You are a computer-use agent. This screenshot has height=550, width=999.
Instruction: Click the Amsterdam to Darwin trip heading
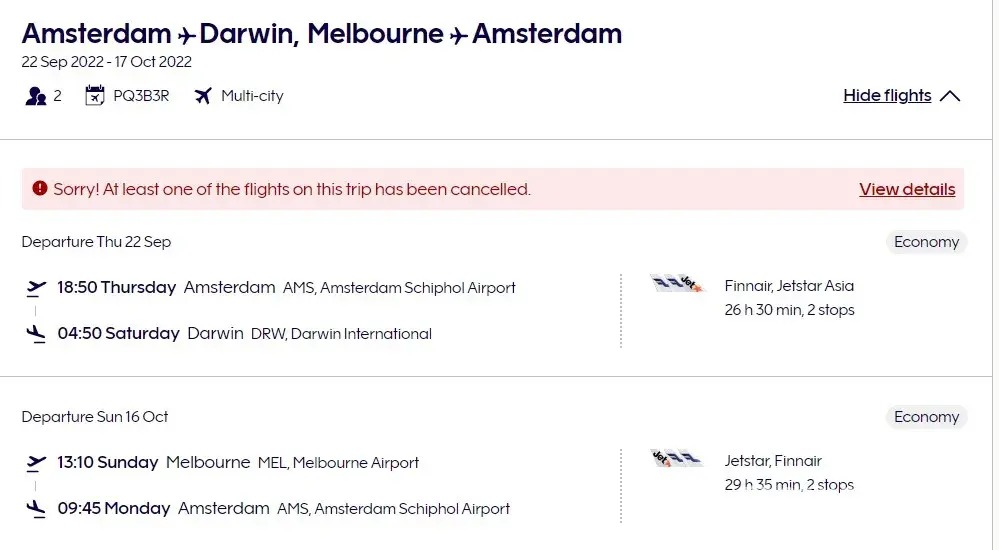321,33
